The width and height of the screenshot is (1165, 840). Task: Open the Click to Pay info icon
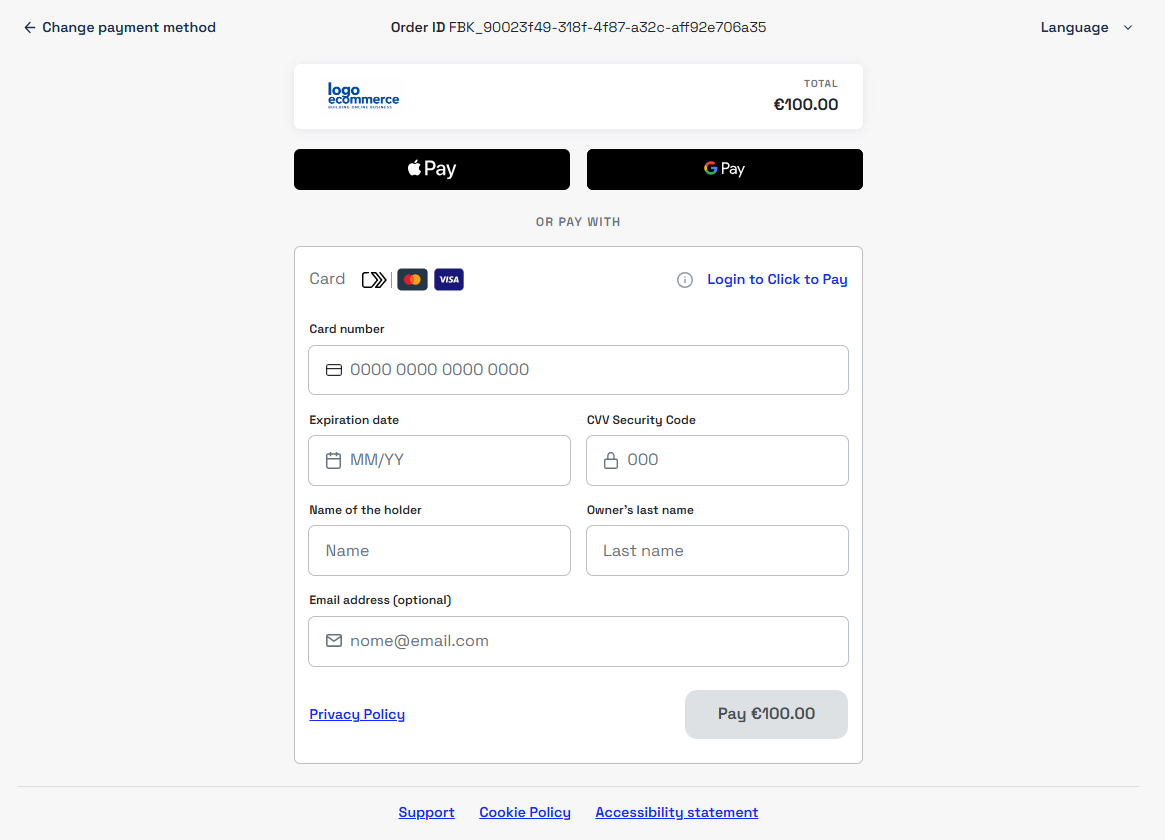click(x=684, y=280)
